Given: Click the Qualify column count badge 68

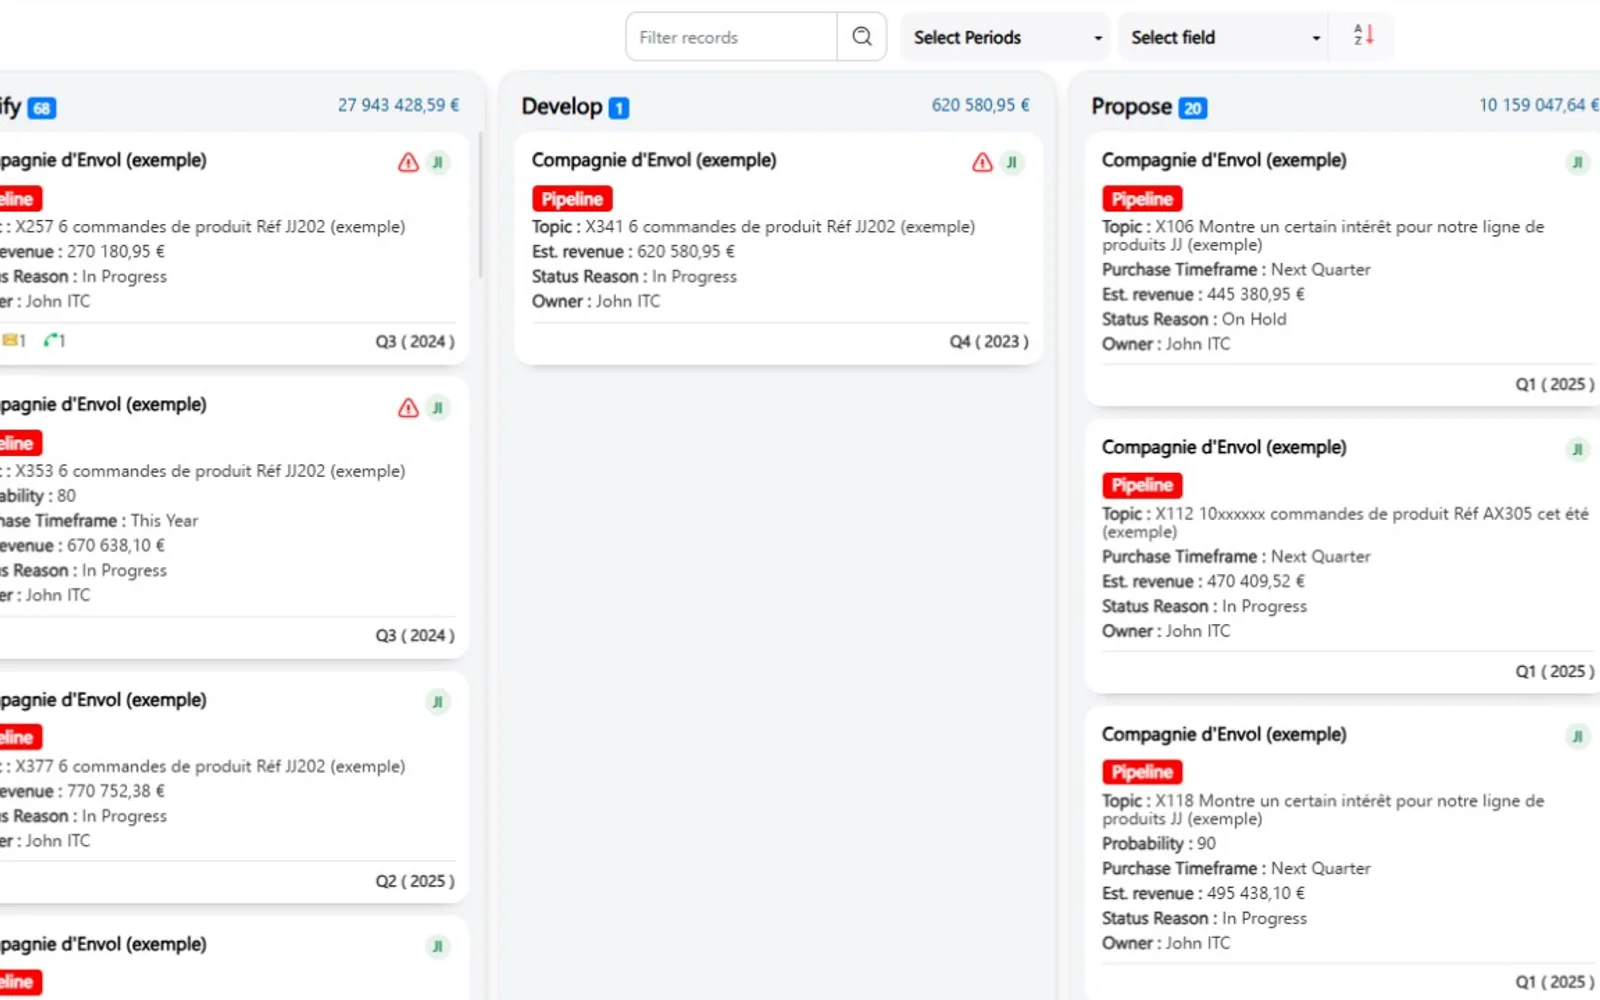Looking at the screenshot, I should tap(42, 108).
